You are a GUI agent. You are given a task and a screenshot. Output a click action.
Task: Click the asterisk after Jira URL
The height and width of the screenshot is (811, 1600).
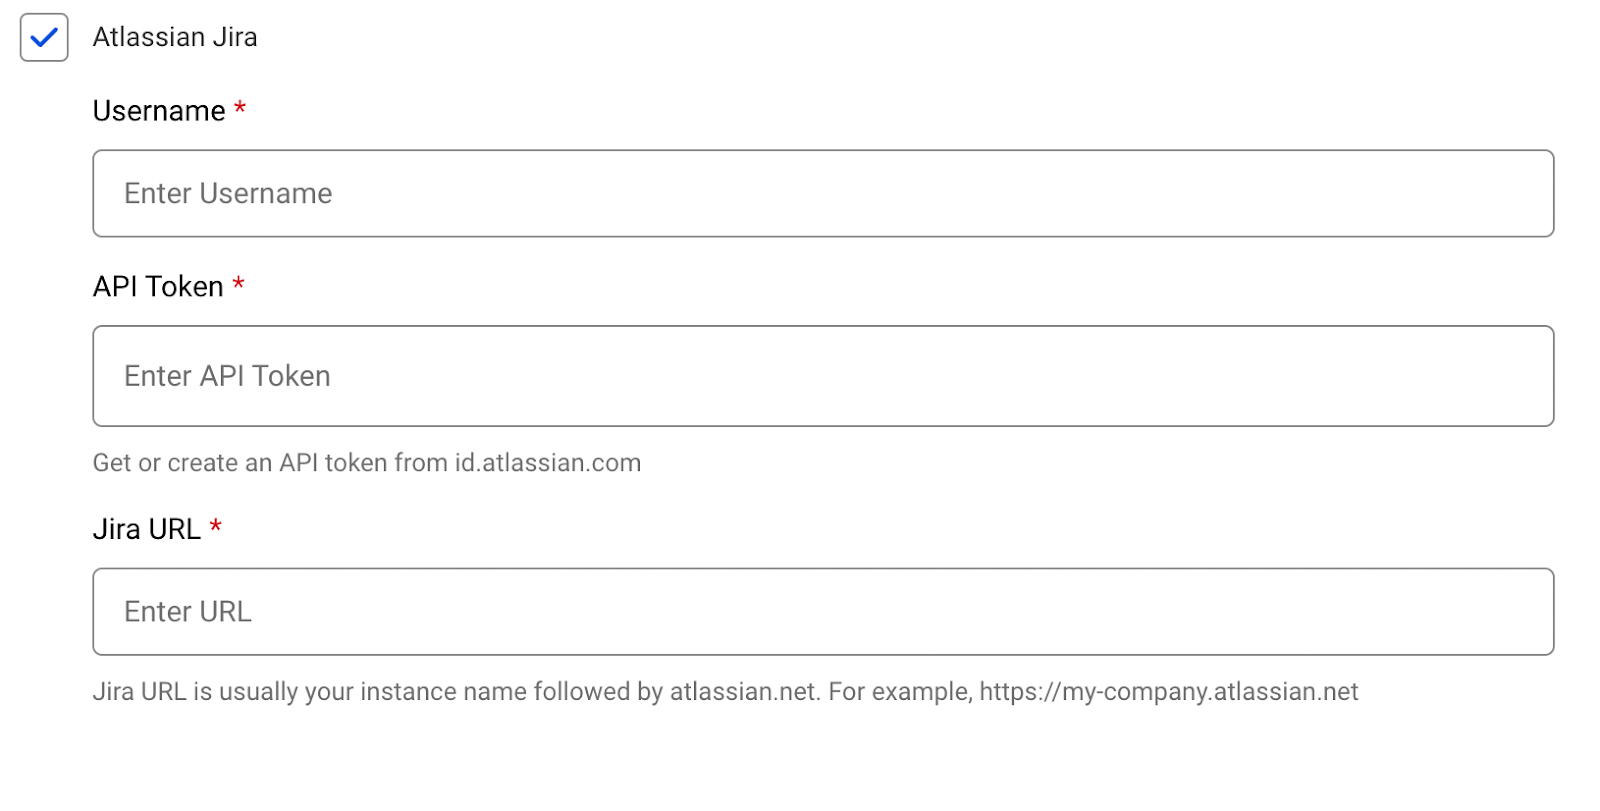(x=218, y=528)
